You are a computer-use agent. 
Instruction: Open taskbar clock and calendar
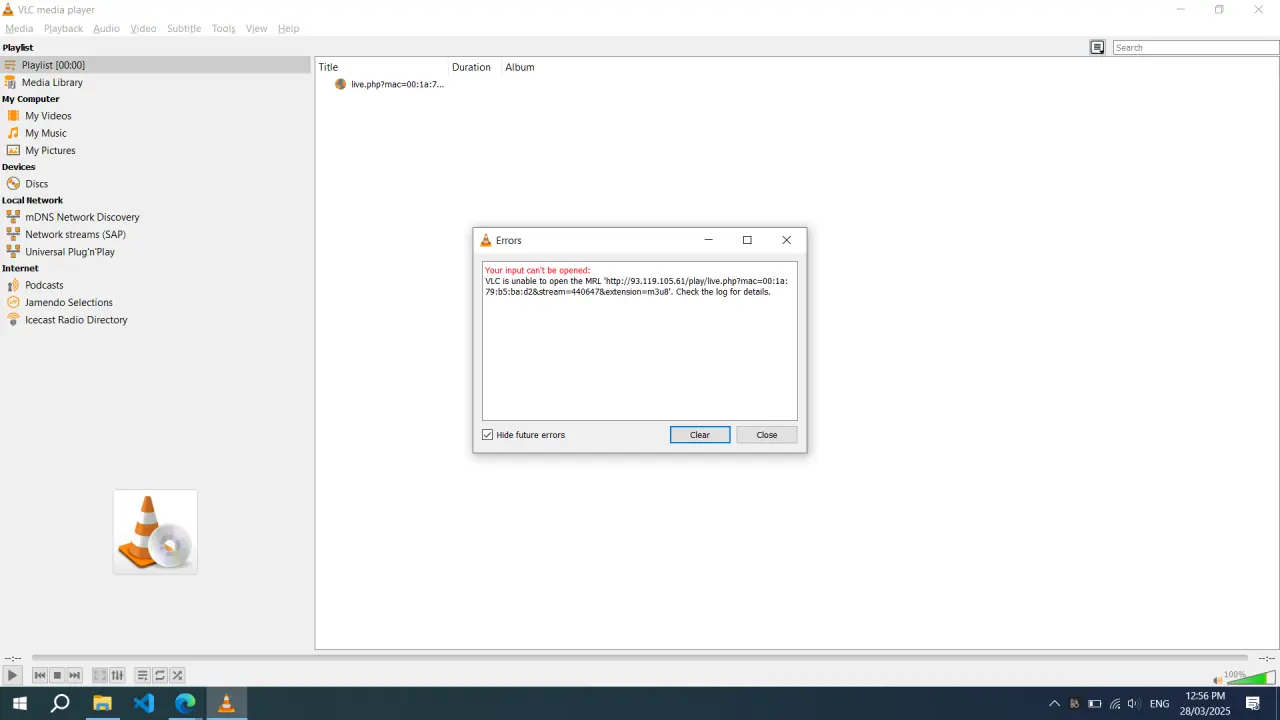pyautogui.click(x=1205, y=703)
